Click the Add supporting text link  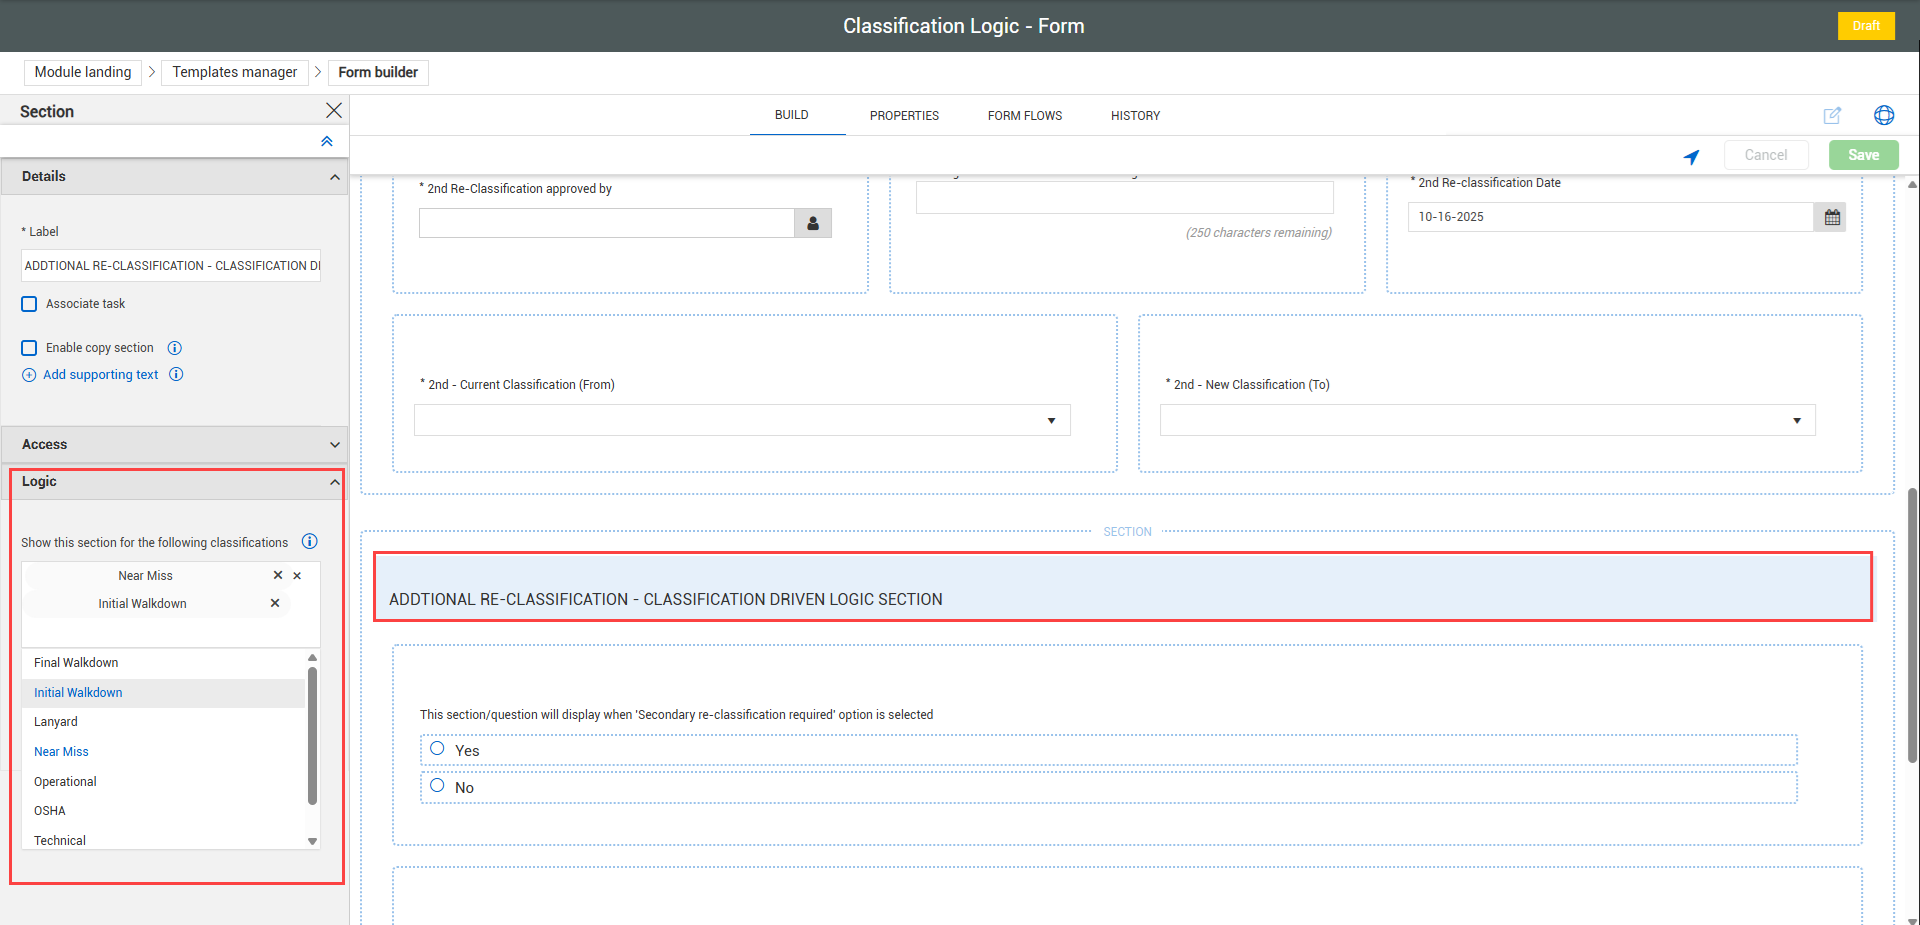click(x=100, y=375)
